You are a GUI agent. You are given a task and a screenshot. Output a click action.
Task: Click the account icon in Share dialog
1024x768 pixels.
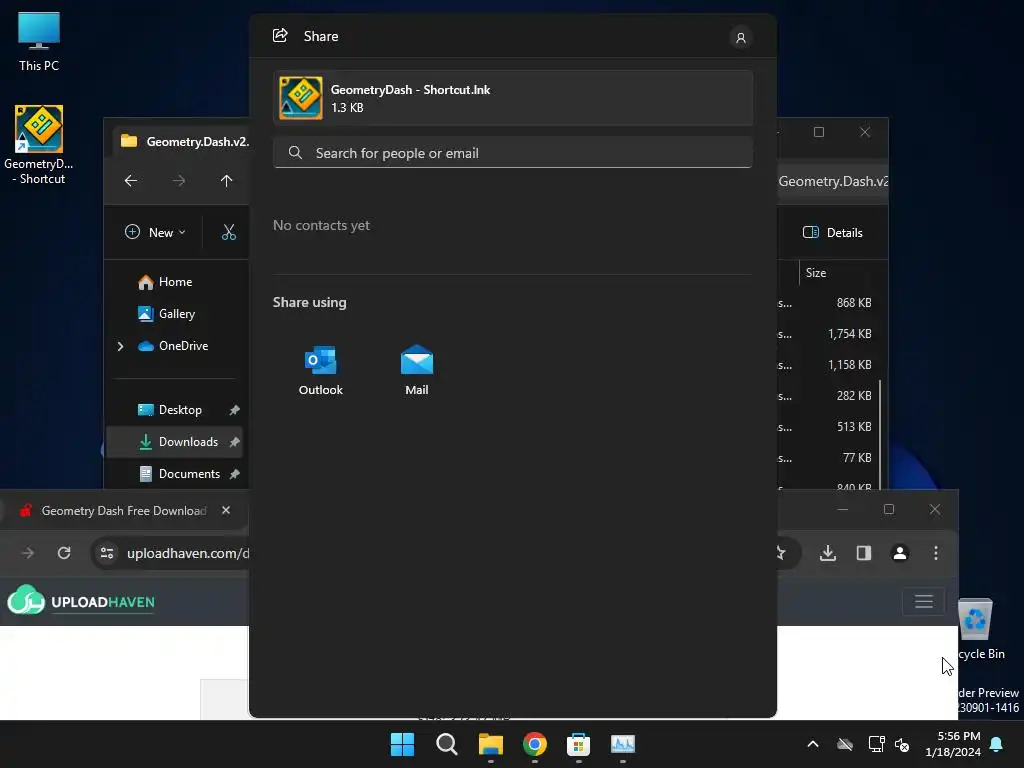tap(741, 37)
